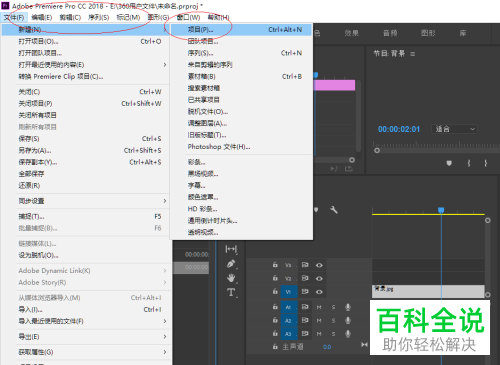Screen dimensions: 500x365
Task: Toggle sync lock on track A1
Action: (x=305, y=307)
